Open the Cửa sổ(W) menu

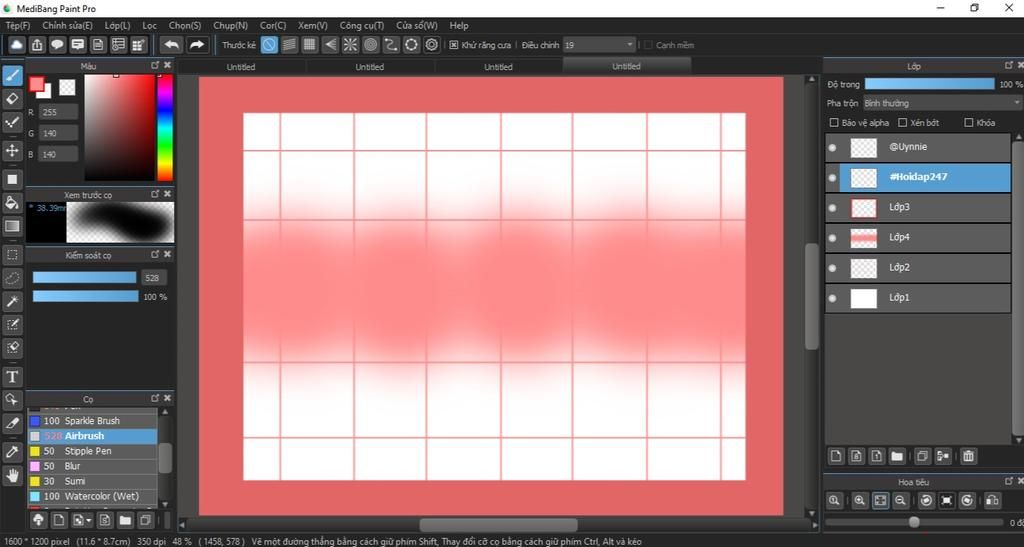[x=417, y=25]
